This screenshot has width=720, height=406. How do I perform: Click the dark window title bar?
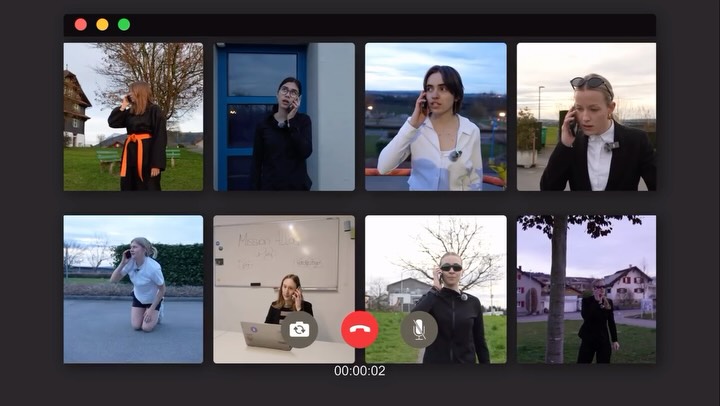[x=380, y=24]
